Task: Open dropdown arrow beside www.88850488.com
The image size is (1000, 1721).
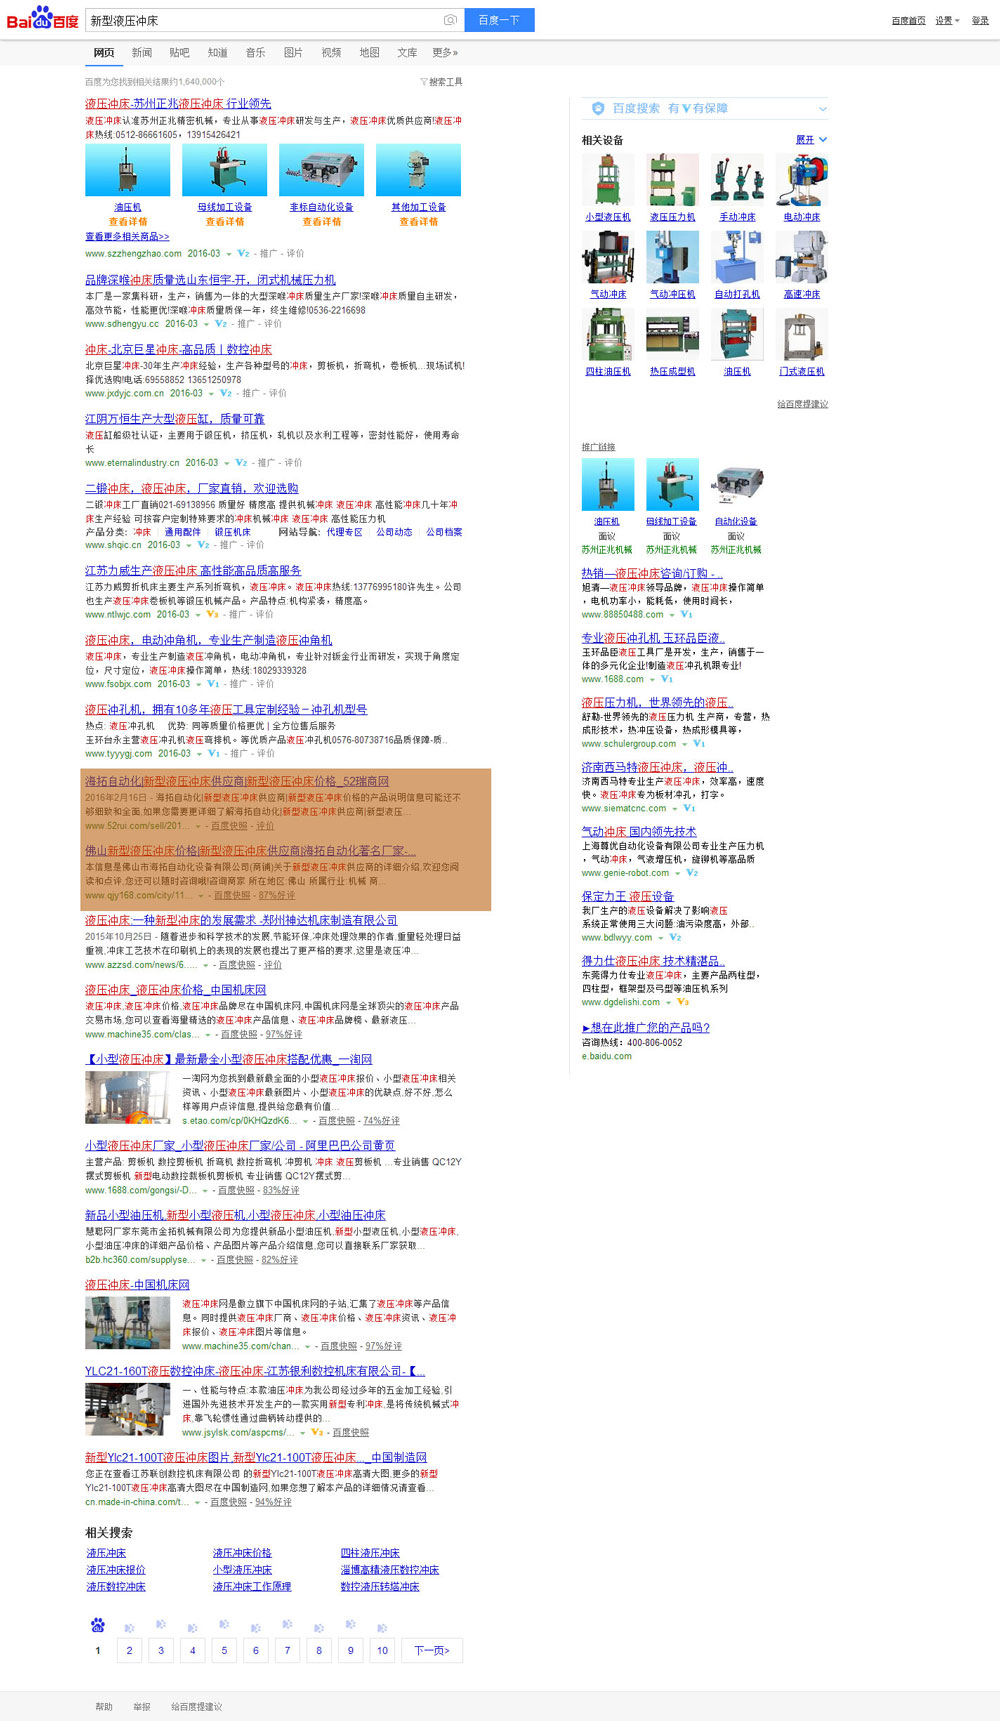Action: [672, 615]
